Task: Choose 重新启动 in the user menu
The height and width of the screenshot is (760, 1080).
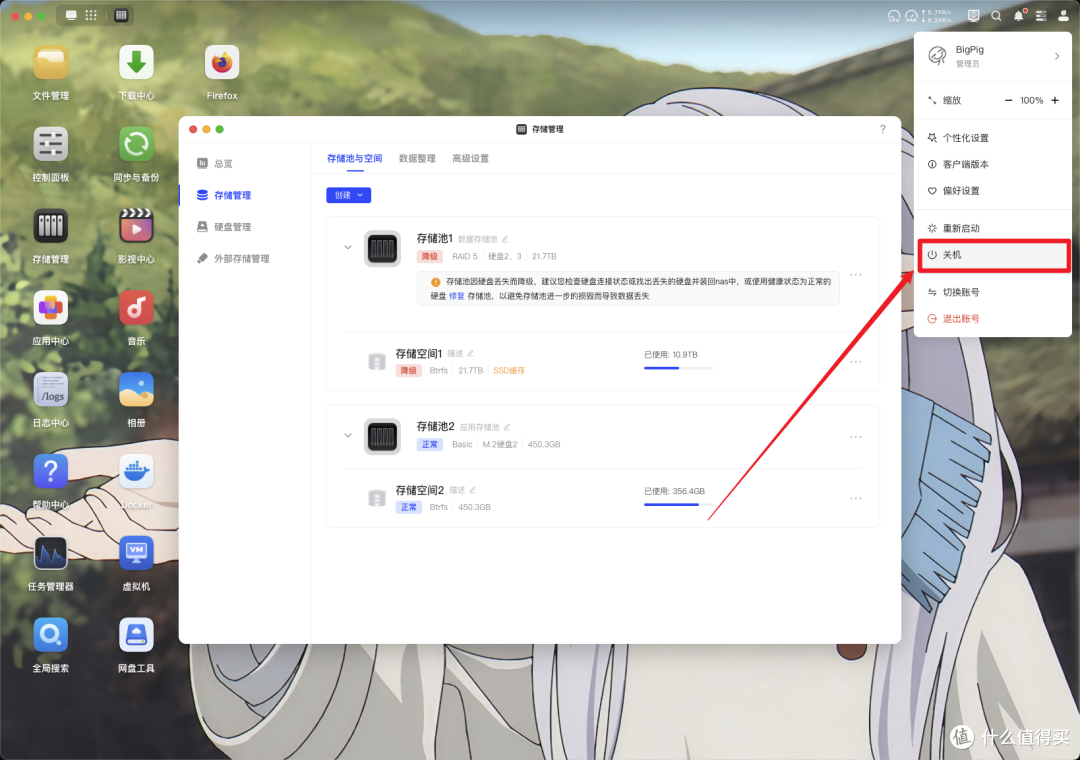Action: (993, 228)
